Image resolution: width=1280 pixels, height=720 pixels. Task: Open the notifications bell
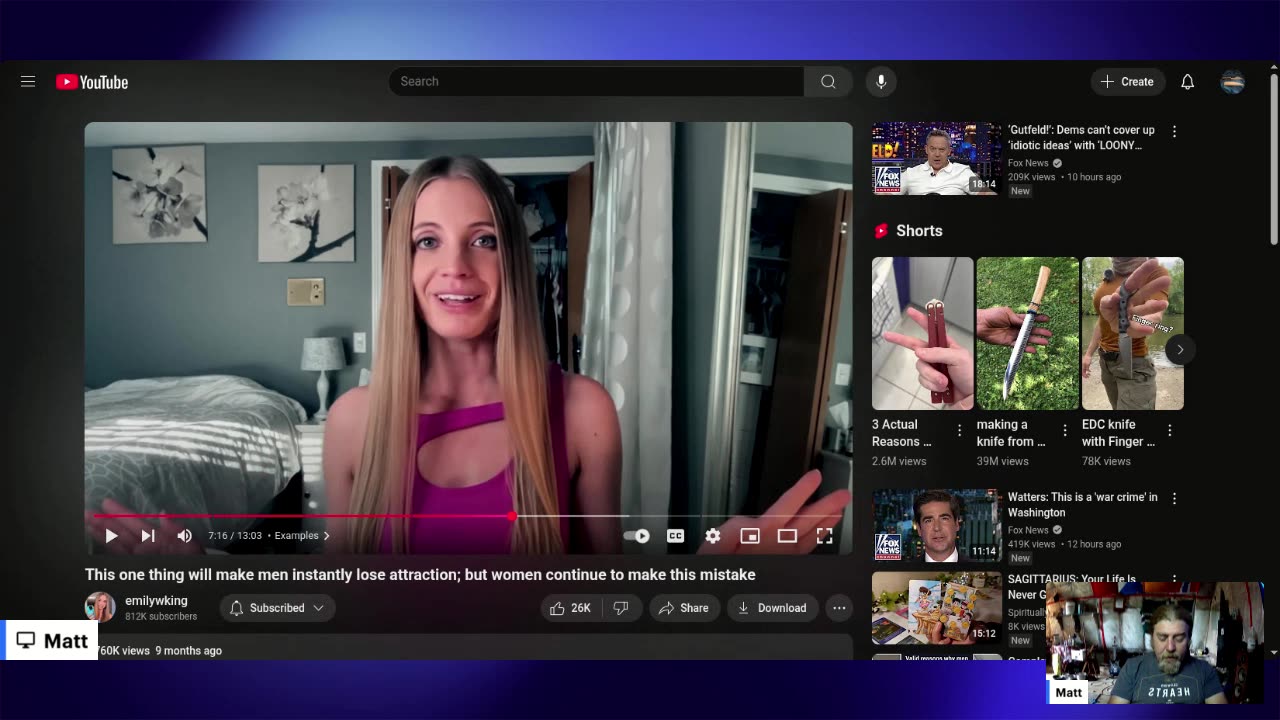click(1187, 82)
